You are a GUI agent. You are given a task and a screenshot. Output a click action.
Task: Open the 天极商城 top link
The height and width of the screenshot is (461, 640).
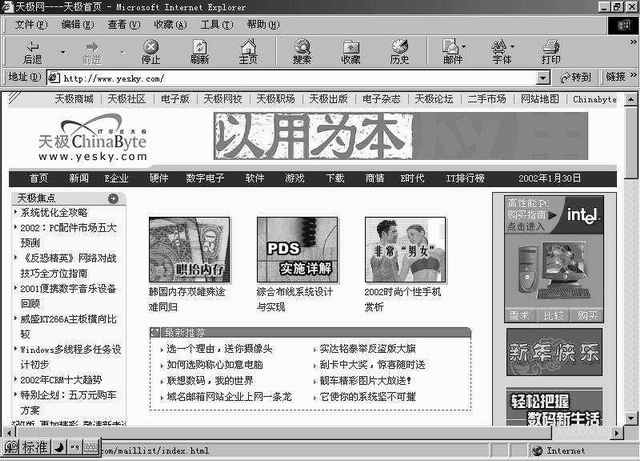point(74,99)
